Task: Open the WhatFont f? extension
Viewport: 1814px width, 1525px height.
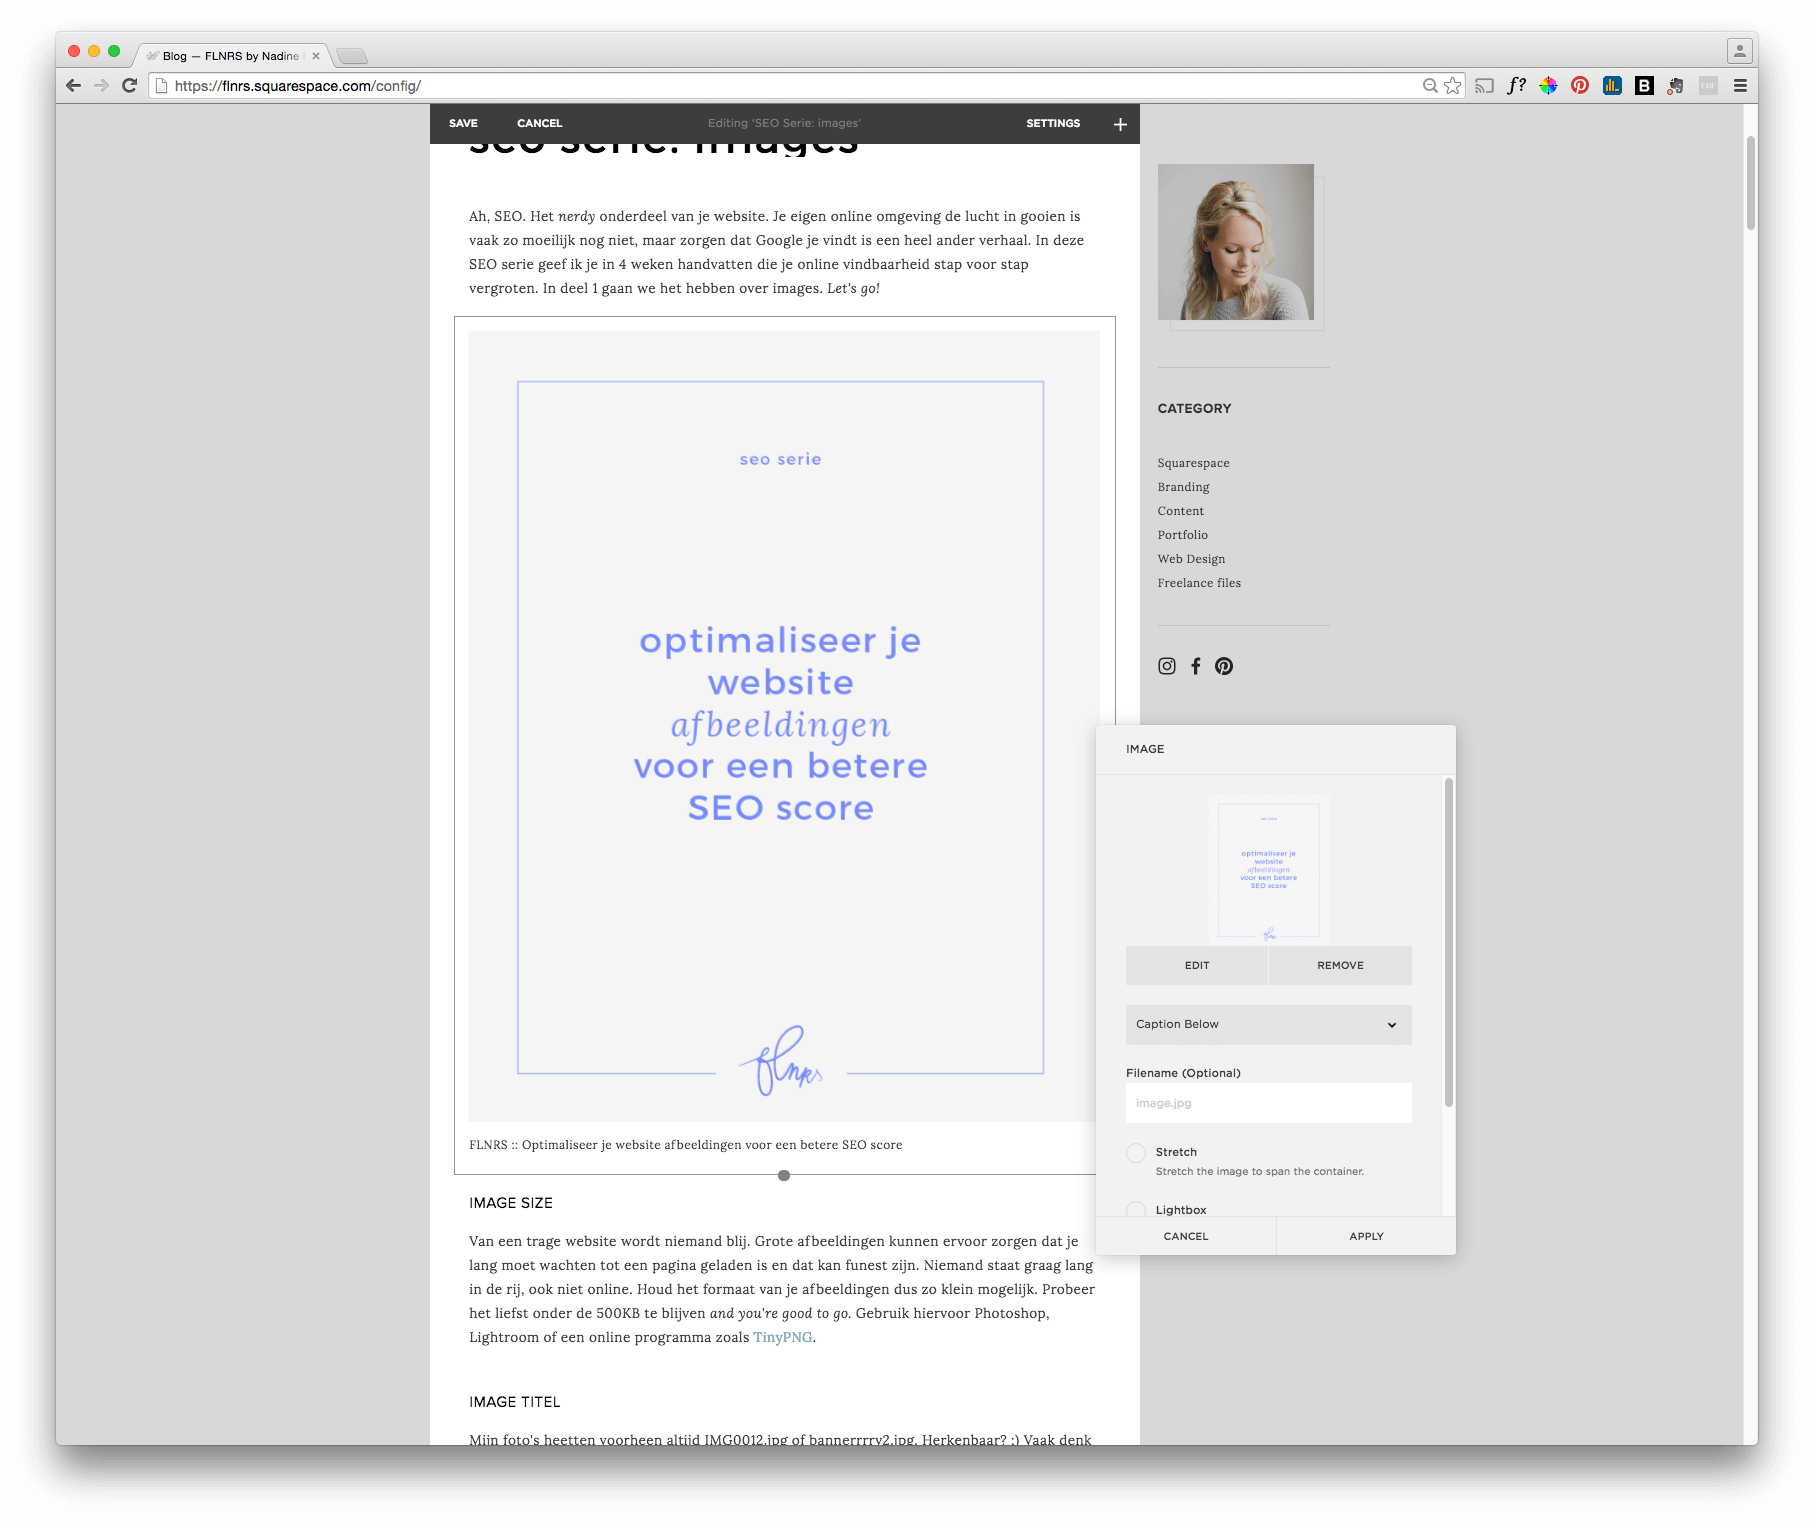Action: coord(1516,86)
